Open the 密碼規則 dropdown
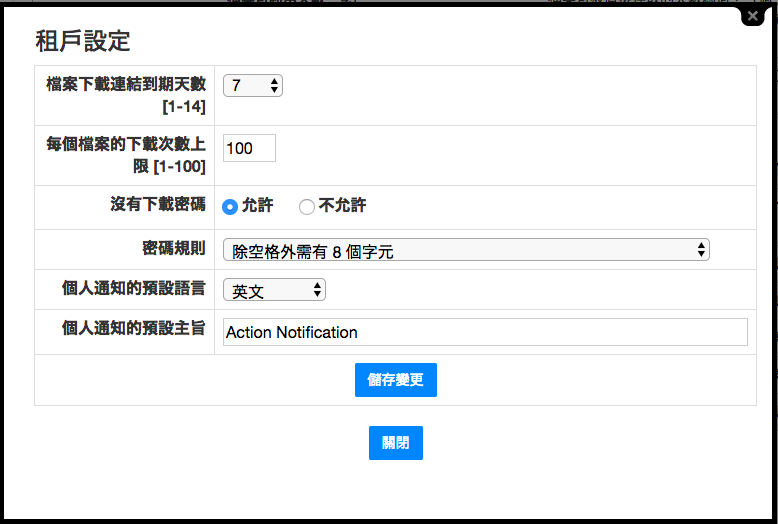Viewport: 778px width, 524px height. tap(466, 250)
